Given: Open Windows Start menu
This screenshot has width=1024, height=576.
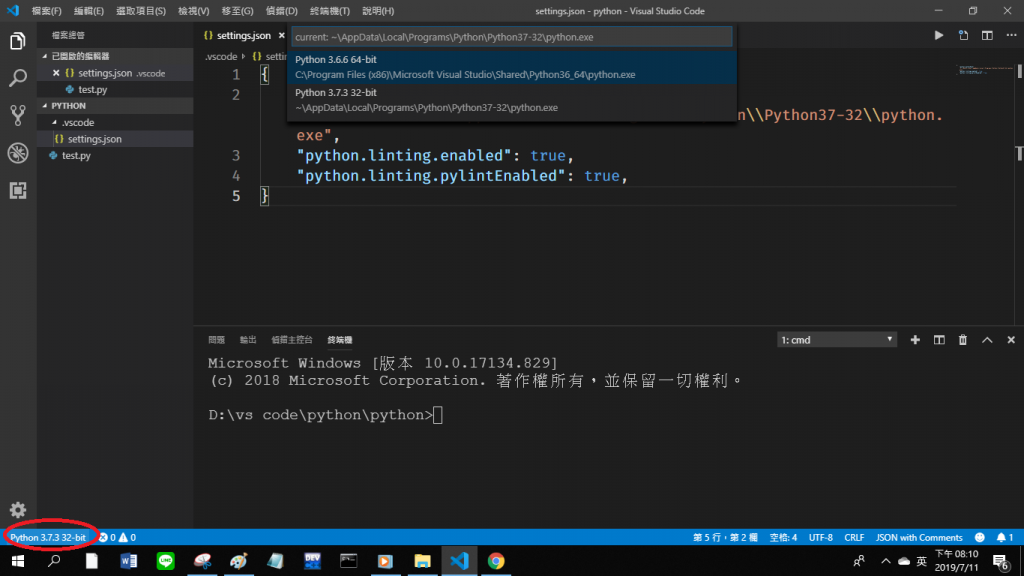Looking at the screenshot, I should 18,561.
